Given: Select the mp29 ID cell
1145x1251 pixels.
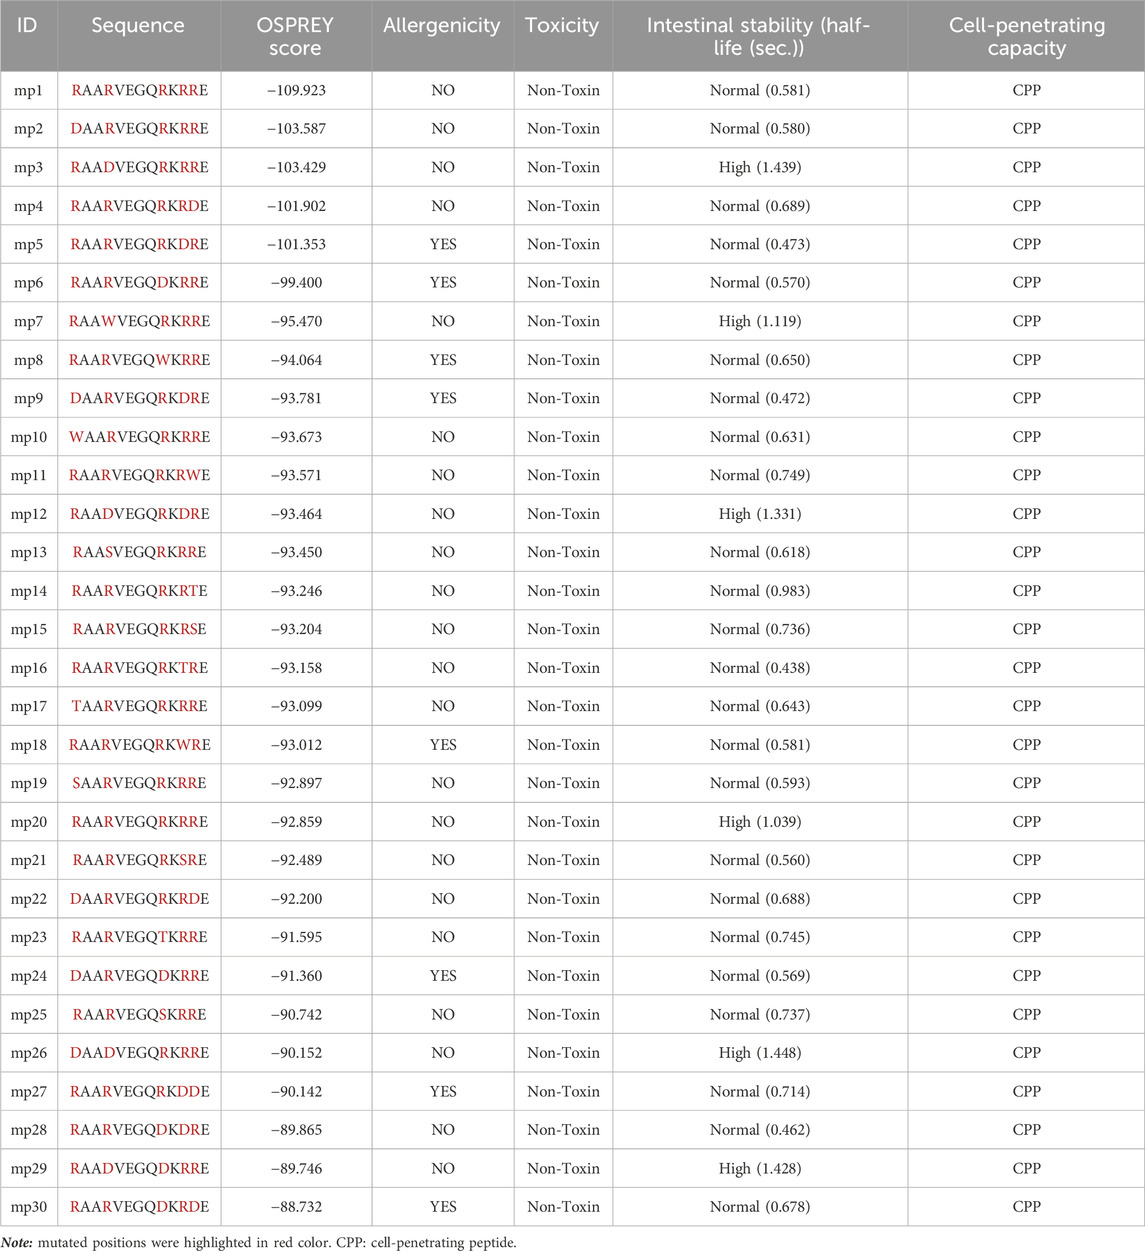Looking at the screenshot, I should tap(28, 1168).
